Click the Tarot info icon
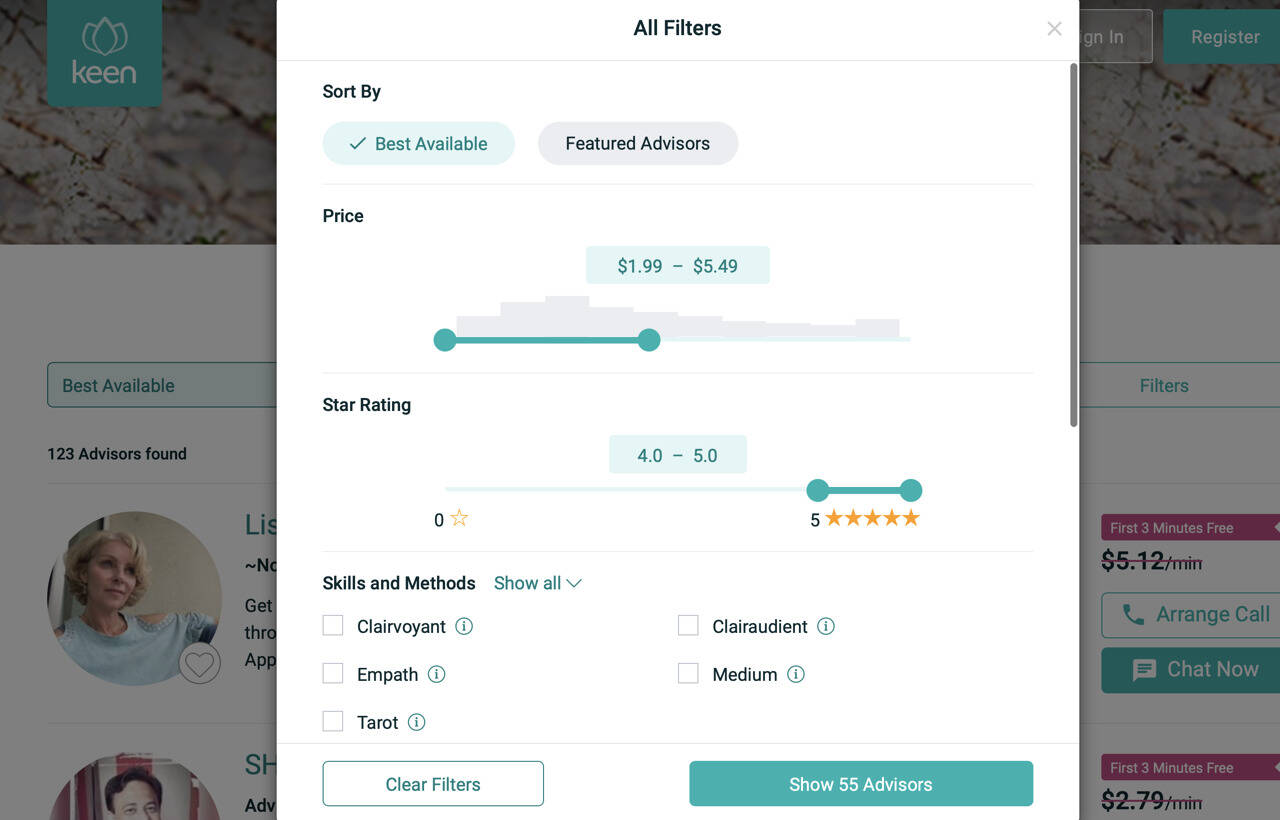This screenshot has width=1280, height=820. [417, 722]
